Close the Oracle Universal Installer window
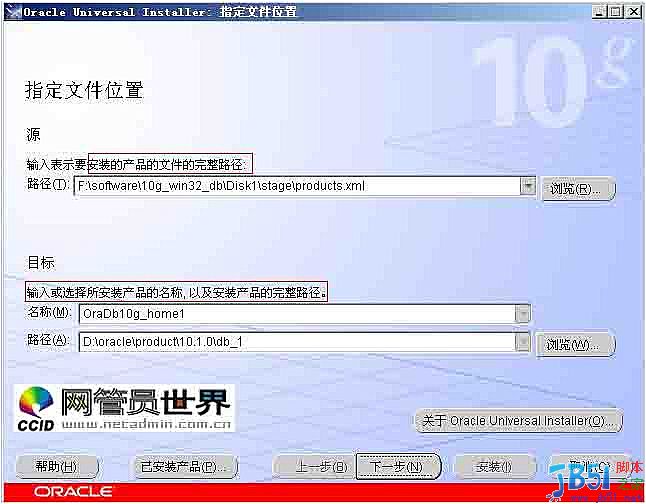 (x=634, y=11)
